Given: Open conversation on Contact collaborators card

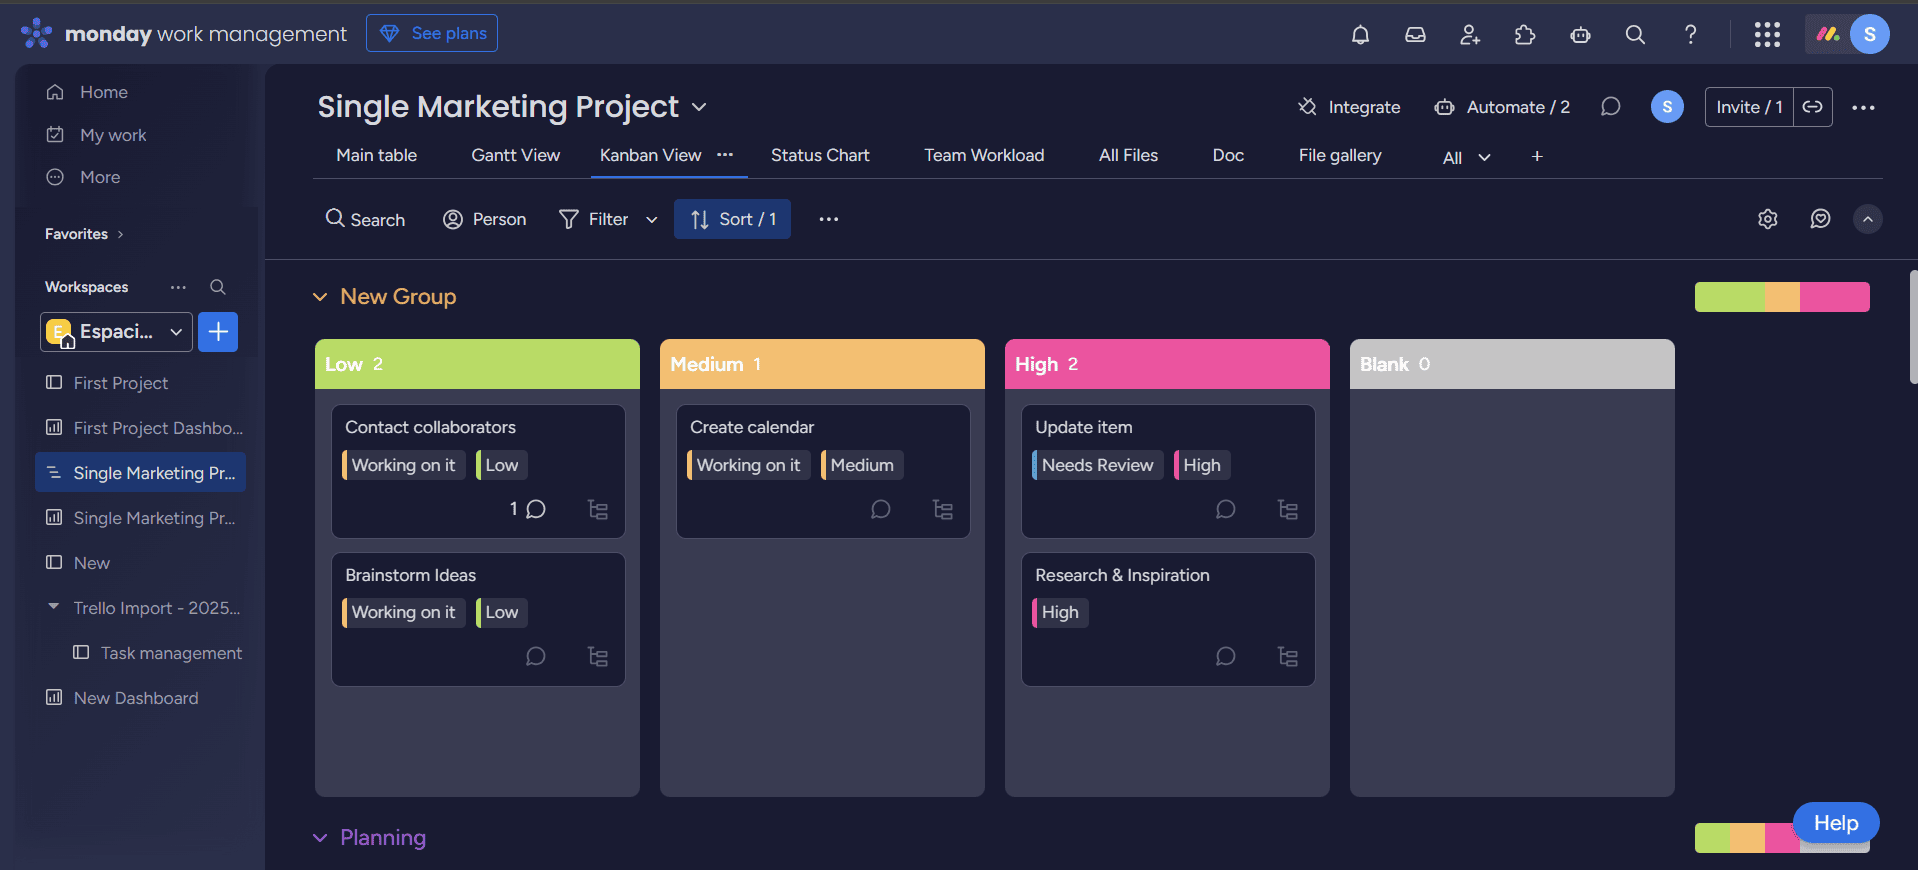Looking at the screenshot, I should click(535, 509).
